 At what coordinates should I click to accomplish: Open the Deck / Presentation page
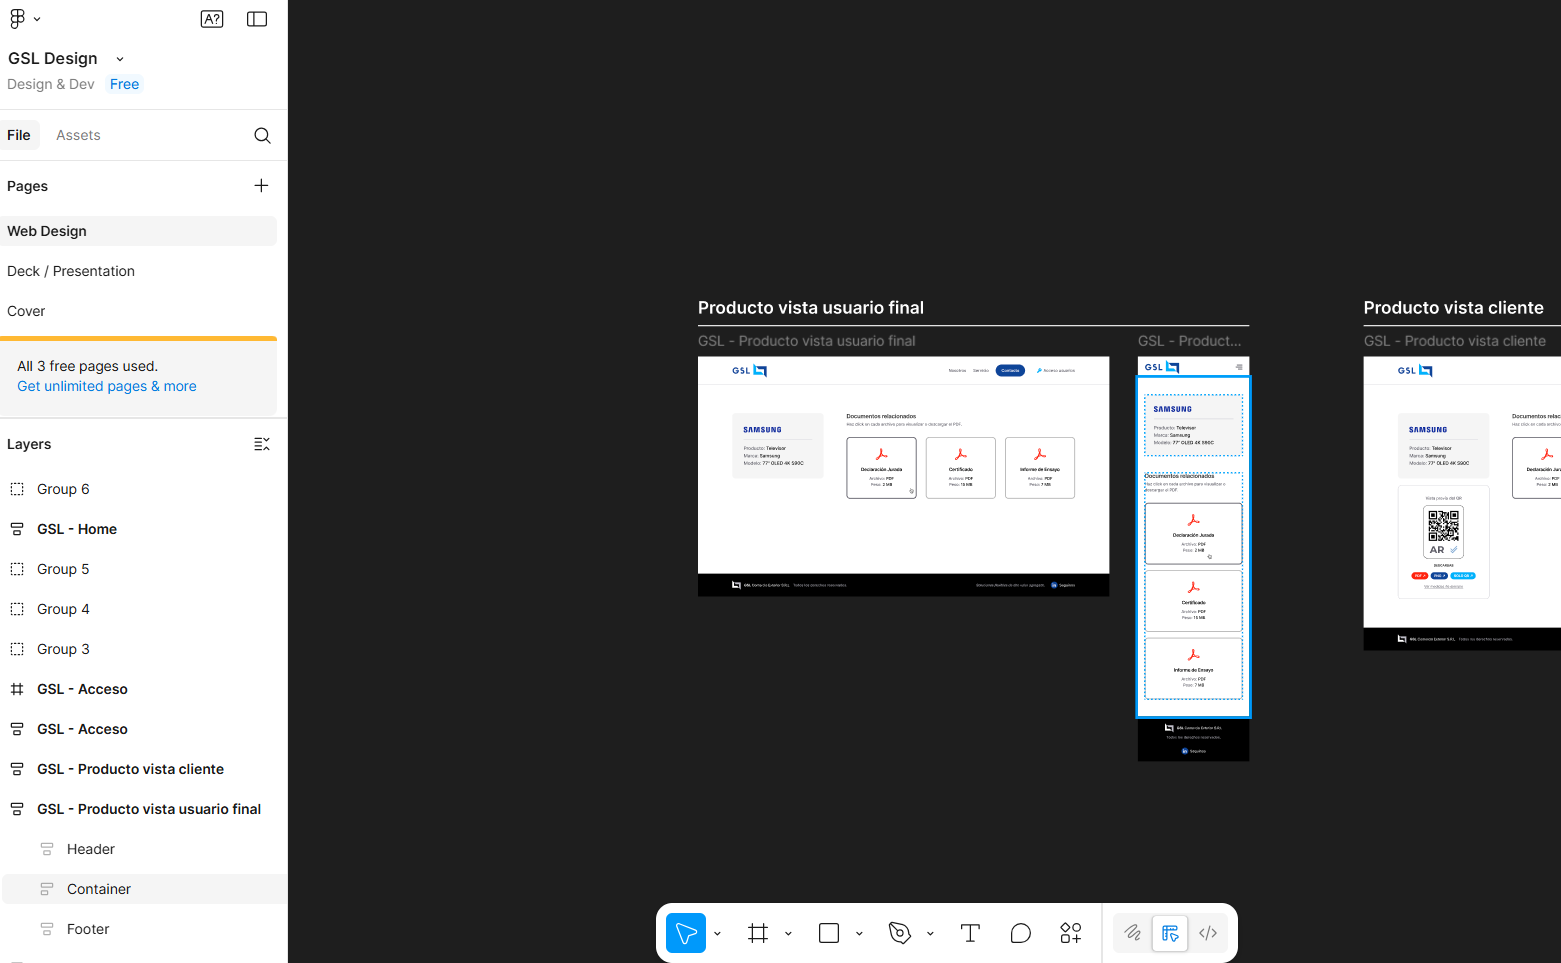click(x=71, y=271)
